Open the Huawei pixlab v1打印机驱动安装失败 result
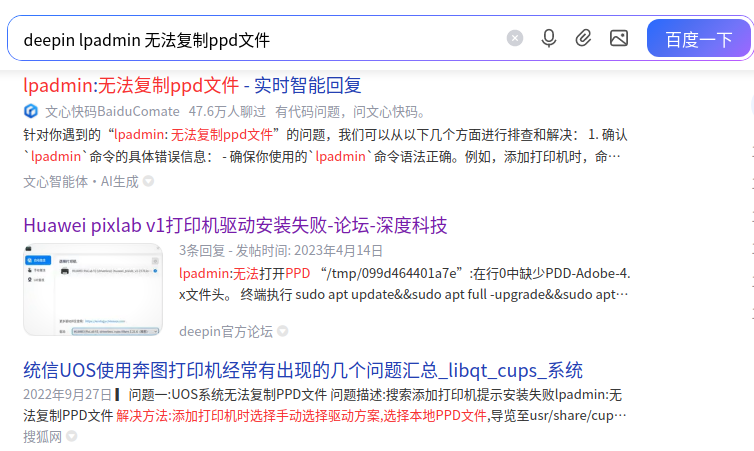Viewport: 754px width, 451px height. (235, 226)
